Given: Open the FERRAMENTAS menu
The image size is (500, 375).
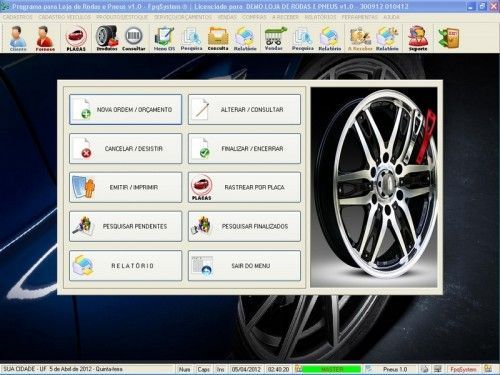Looking at the screenshot, I should coord(360,17).
